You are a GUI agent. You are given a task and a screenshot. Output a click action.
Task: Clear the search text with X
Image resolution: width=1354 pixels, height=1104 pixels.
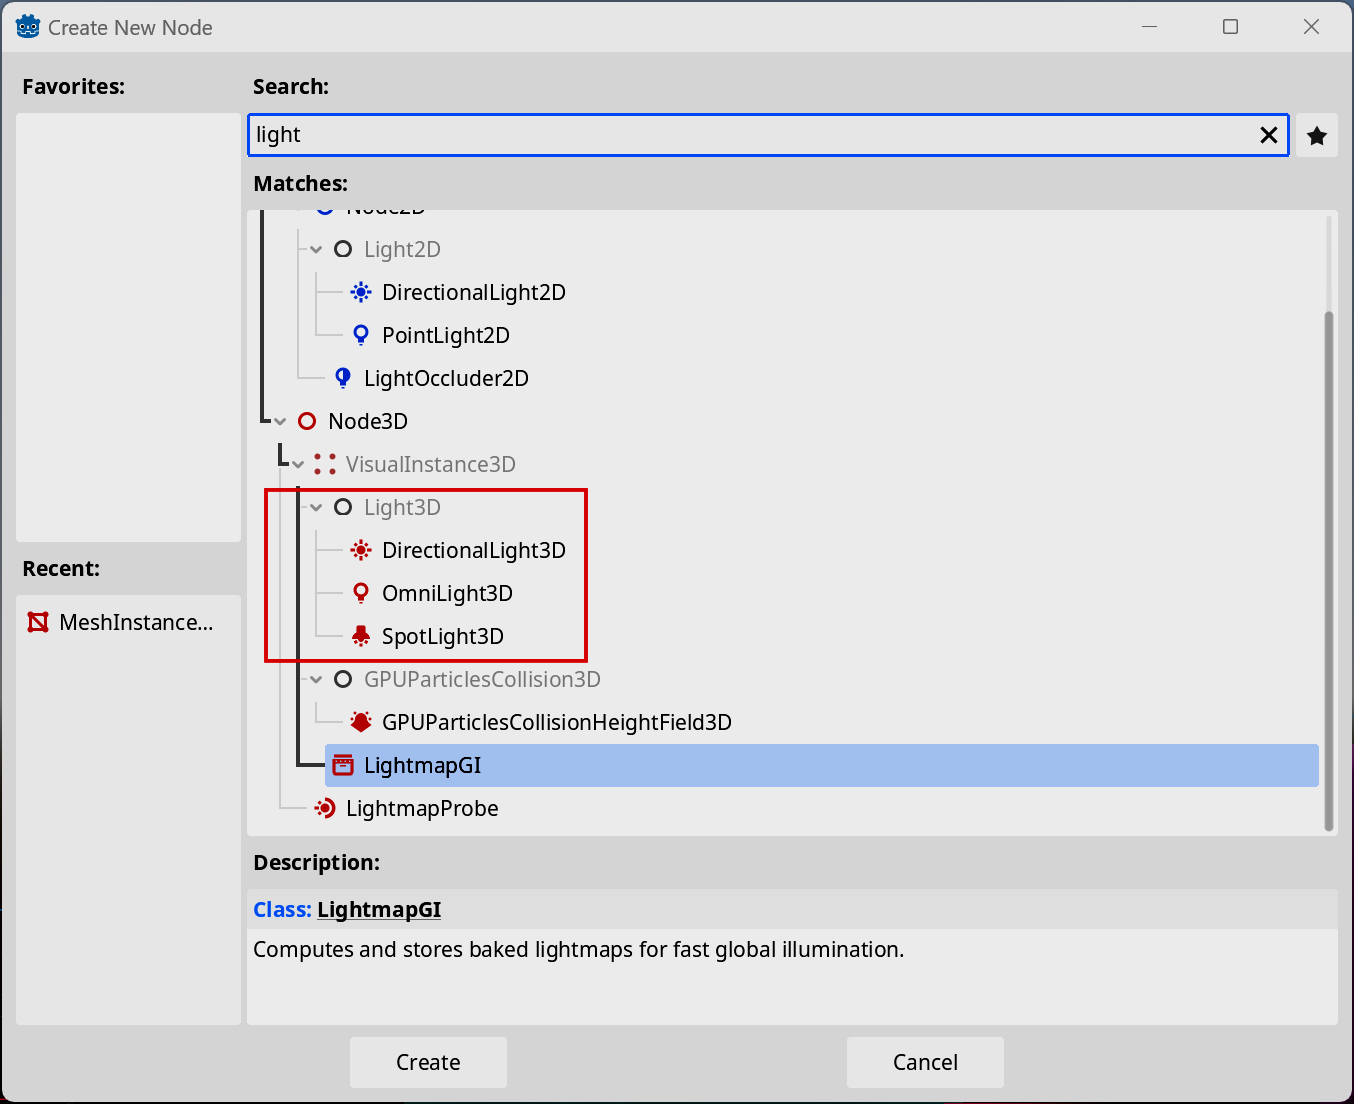click(x=1268, y=135)
